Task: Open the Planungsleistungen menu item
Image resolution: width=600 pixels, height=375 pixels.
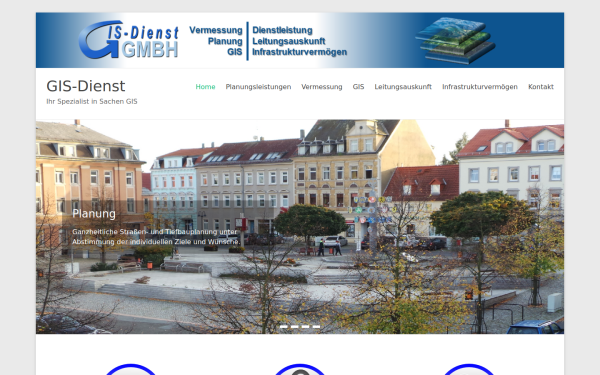Action: [258, 87]
